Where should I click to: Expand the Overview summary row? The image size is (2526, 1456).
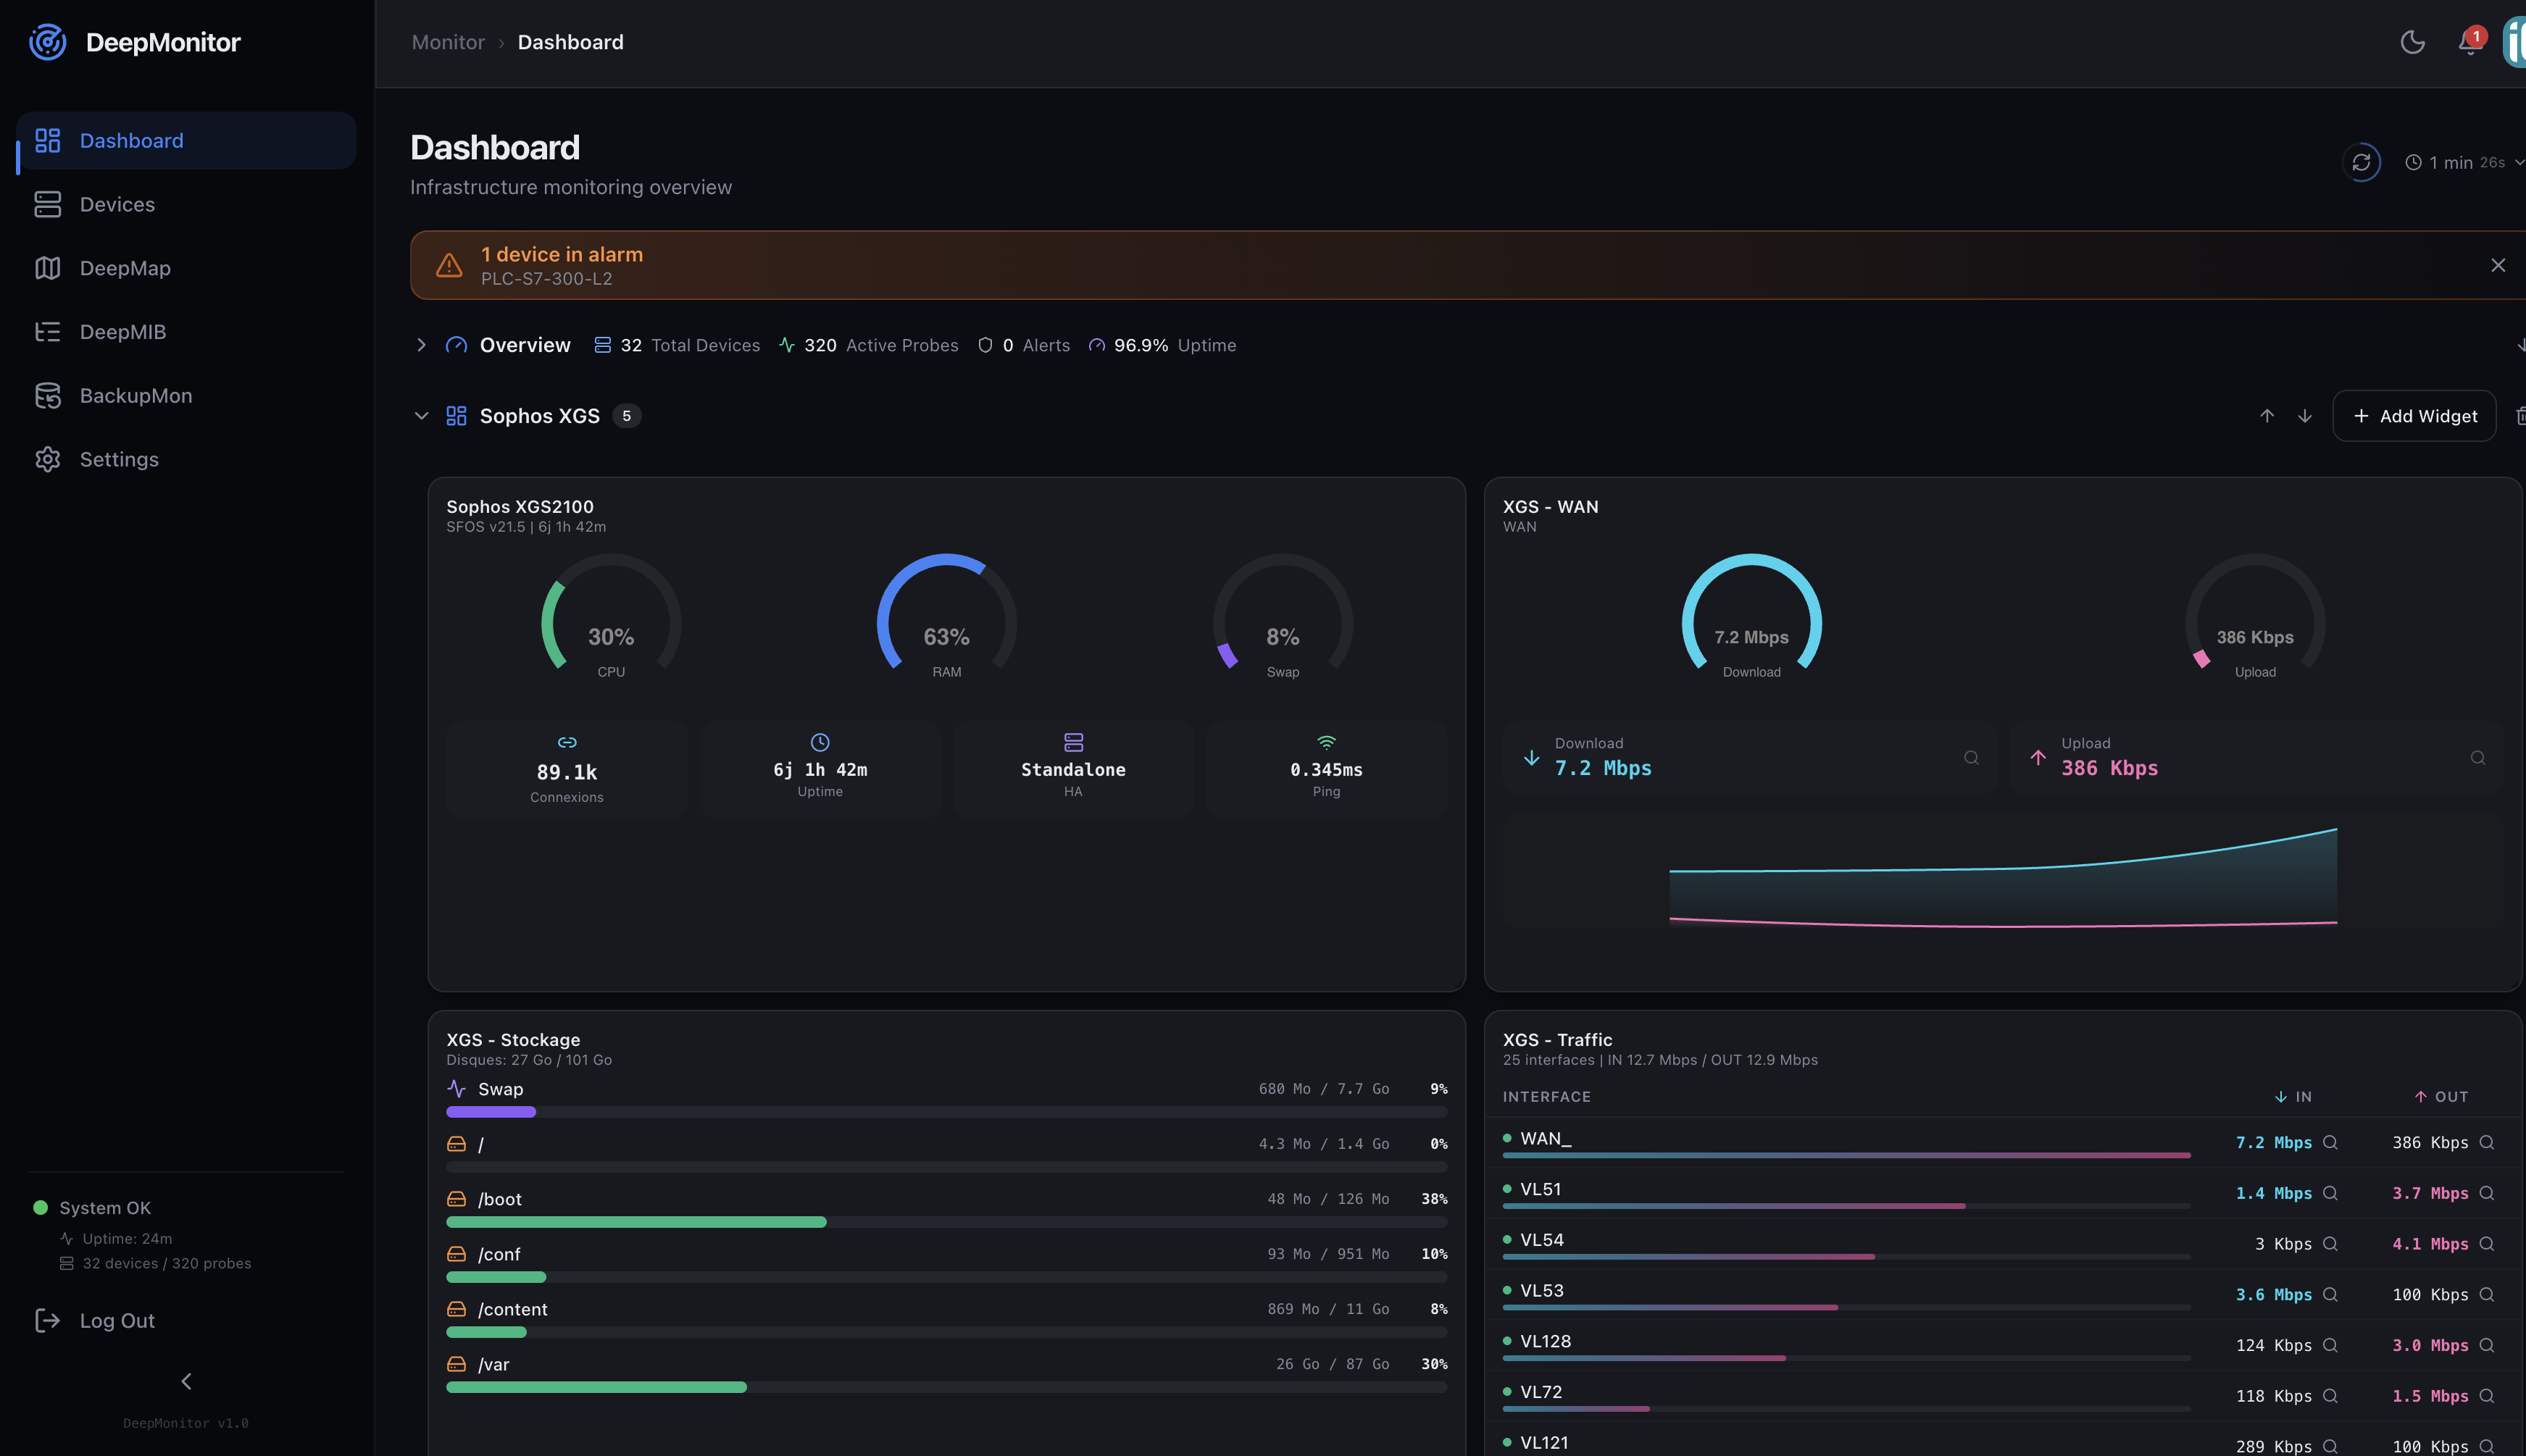click(421, 345)
